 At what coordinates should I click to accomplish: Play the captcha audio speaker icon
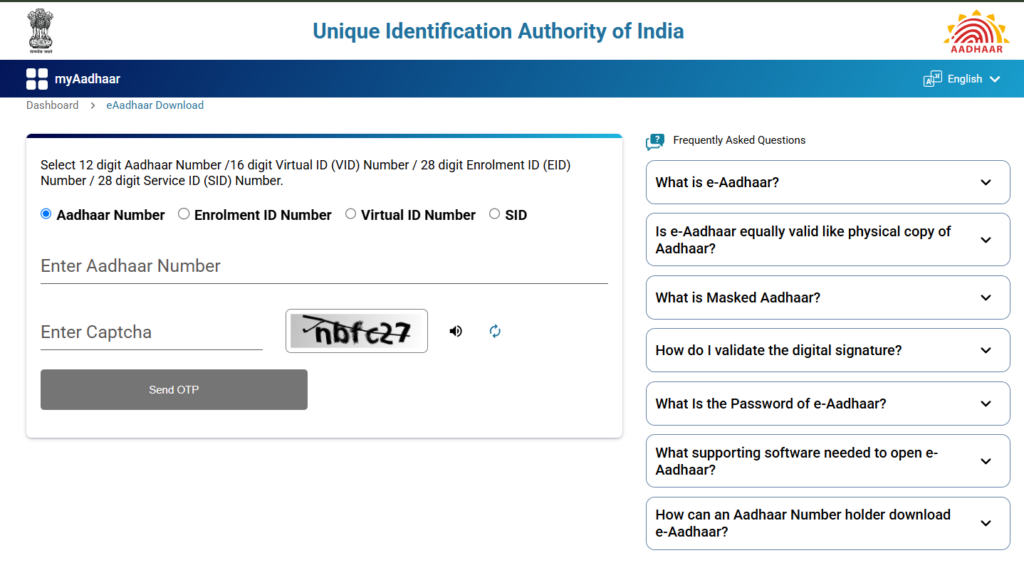(x=456, y=331)
